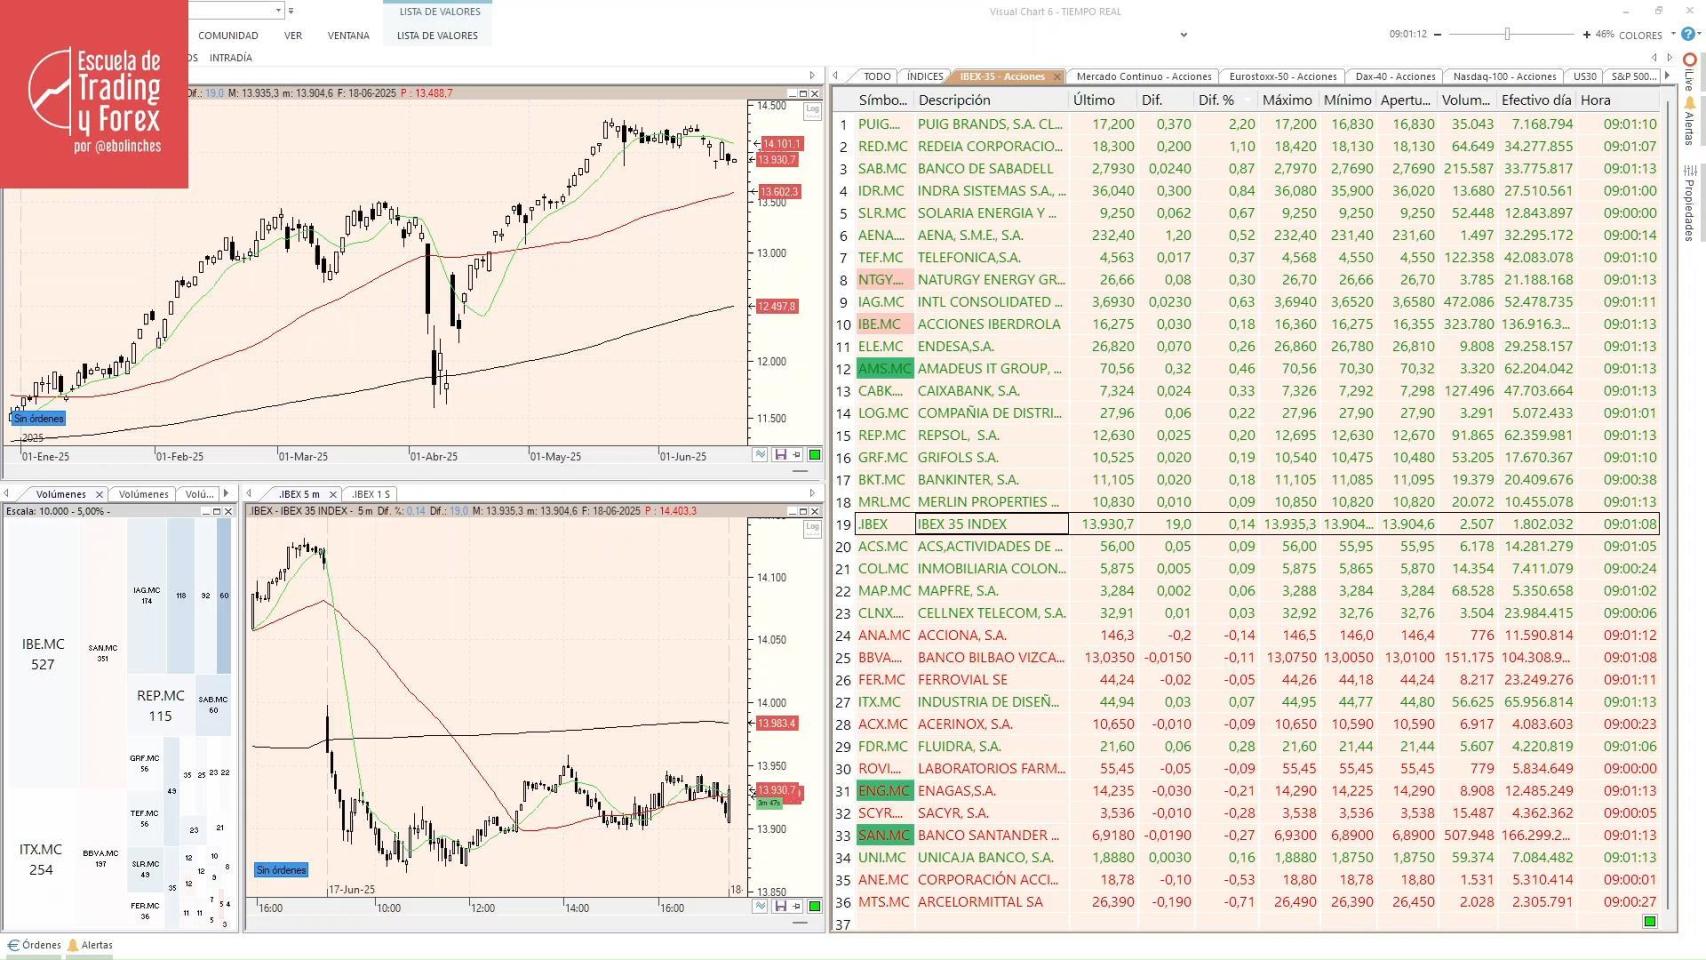Screen dimensions: 1706x960
Task: Adjust the 46% zoom slider
Action: tap(1505, 33)
